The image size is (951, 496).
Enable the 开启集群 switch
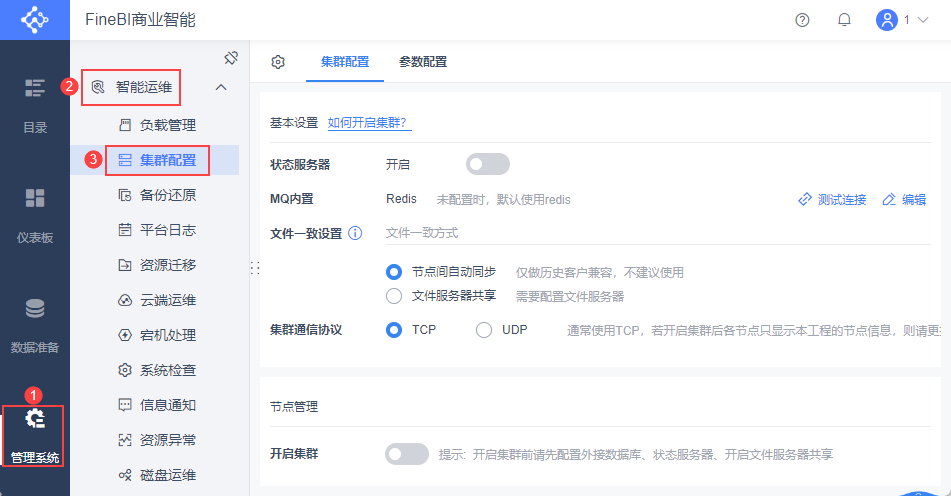(x=406, y=454)
